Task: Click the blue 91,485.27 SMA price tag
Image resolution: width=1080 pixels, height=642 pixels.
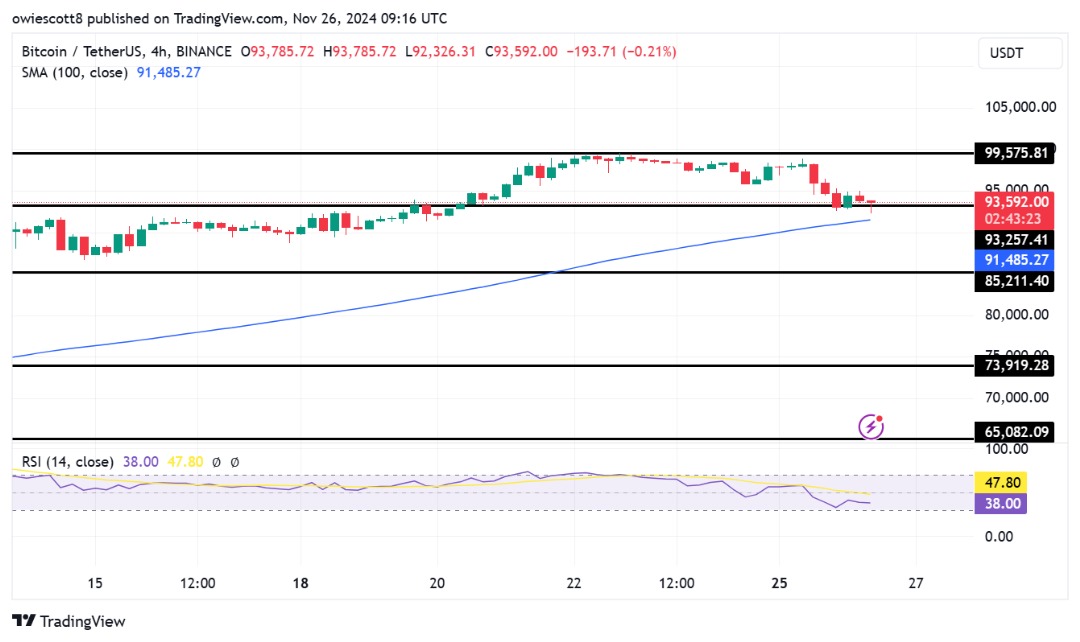Action: (x=1014, y=261)
